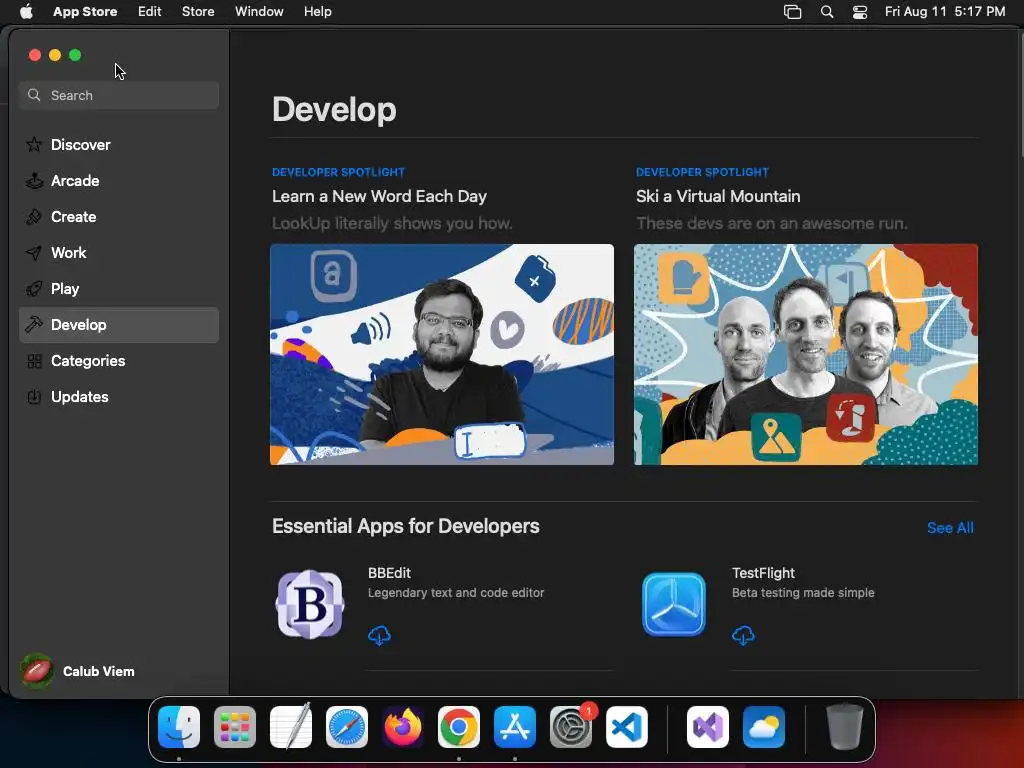
Task: Click the Calub Viem avatar picture
Action: pos(37,671)
